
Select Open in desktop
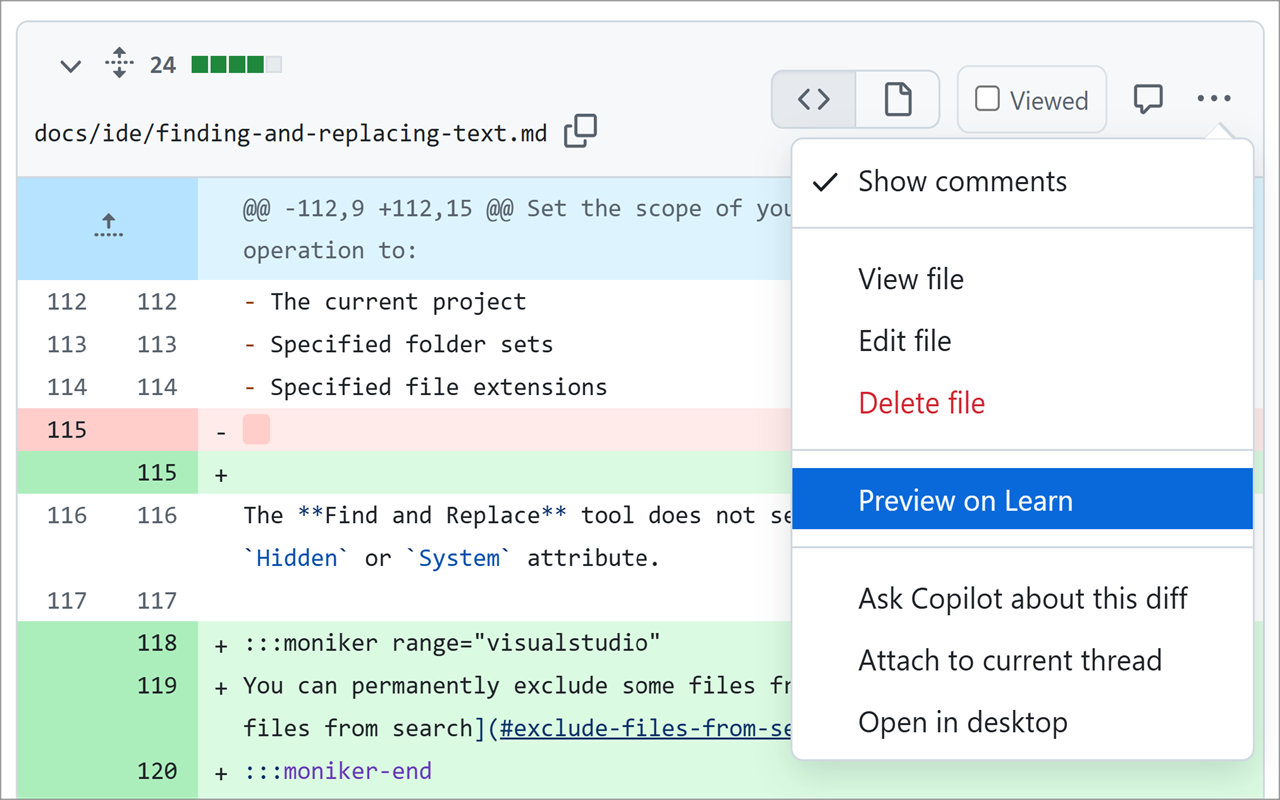click(963, 722)
